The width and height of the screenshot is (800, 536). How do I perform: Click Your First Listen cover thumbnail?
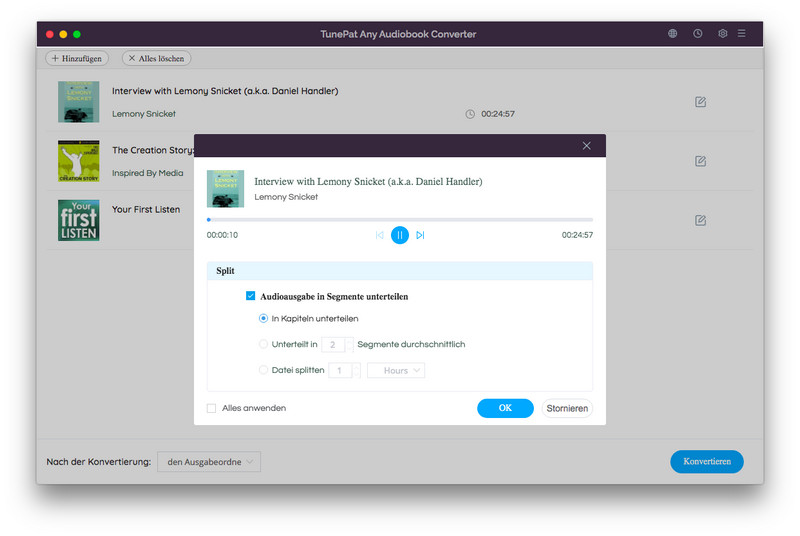[x=79, y=220]
